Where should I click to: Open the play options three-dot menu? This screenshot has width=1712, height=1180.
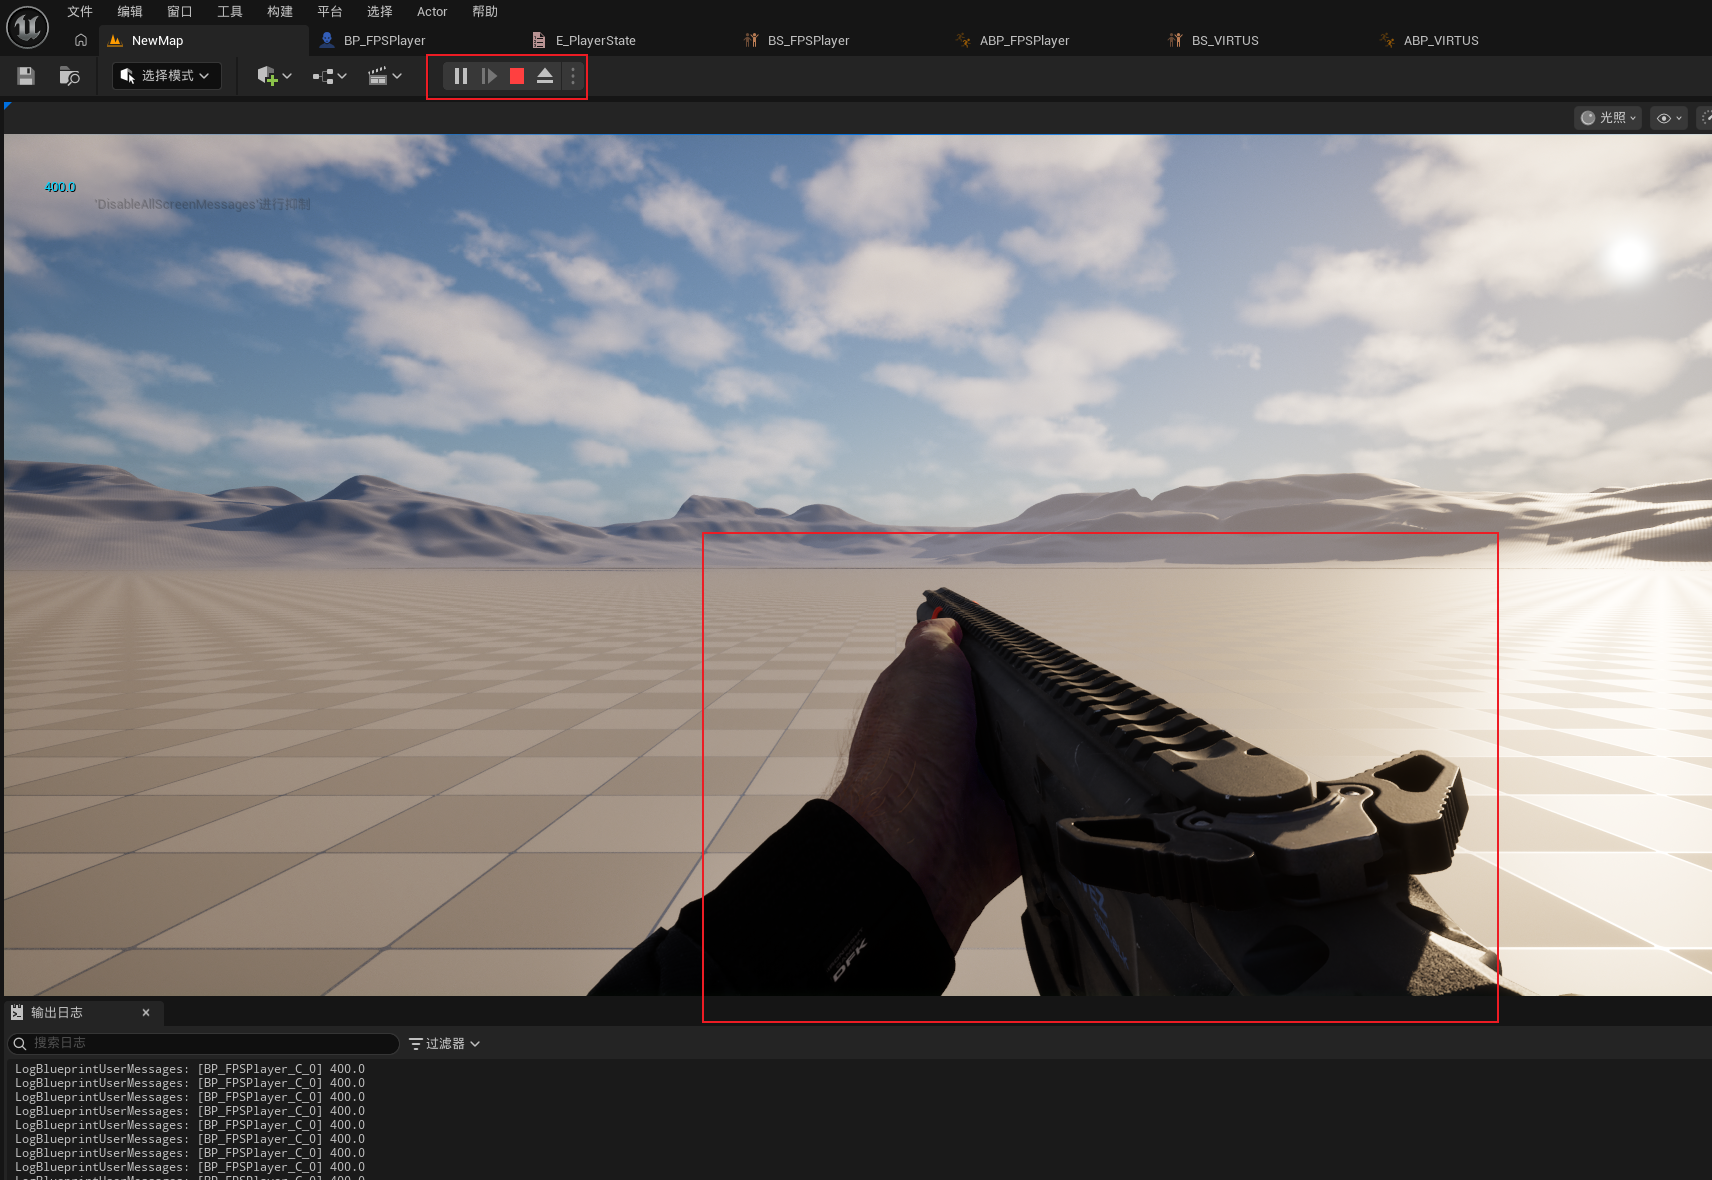click(573, 76)
